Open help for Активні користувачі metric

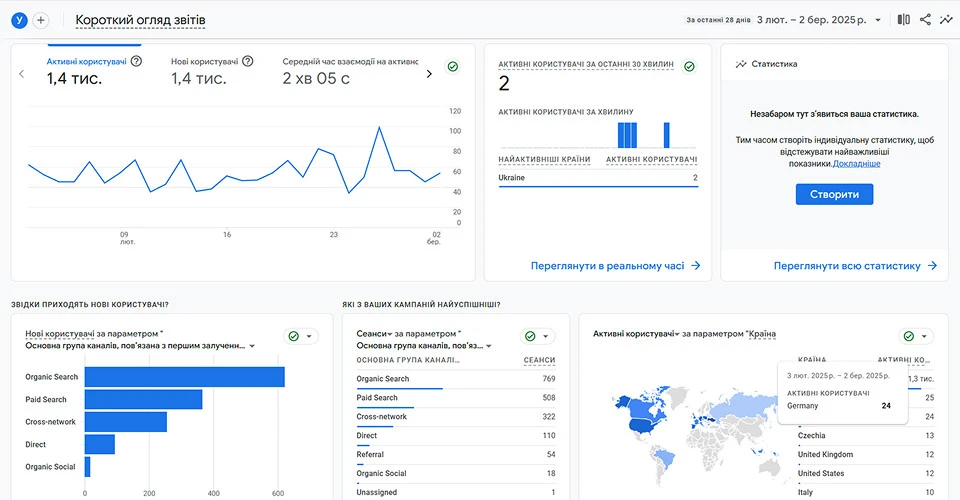click(137, 61)
